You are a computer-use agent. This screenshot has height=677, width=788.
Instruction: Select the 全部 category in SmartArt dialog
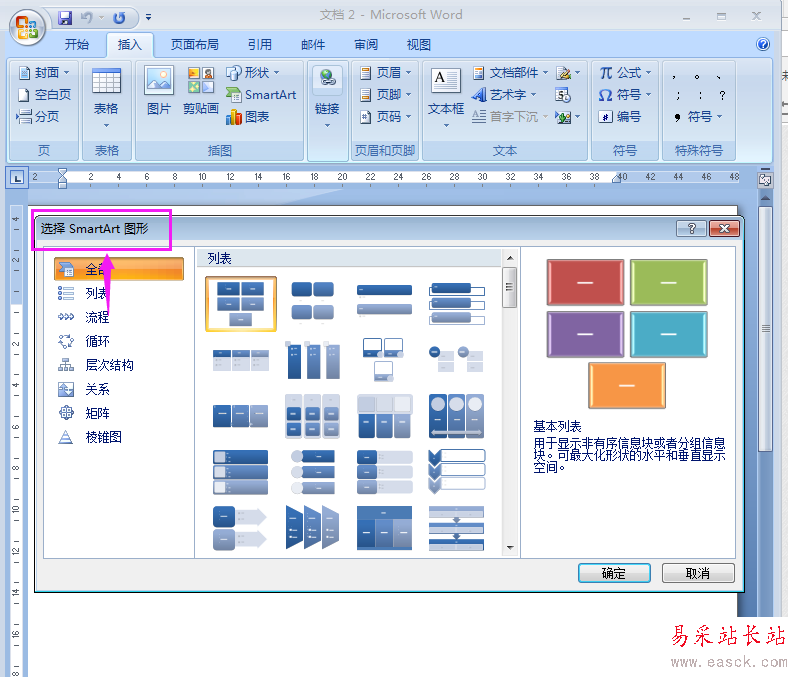119,269
